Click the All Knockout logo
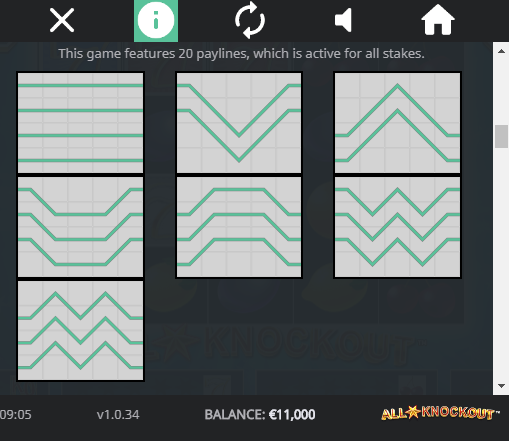 click(440, 413)
